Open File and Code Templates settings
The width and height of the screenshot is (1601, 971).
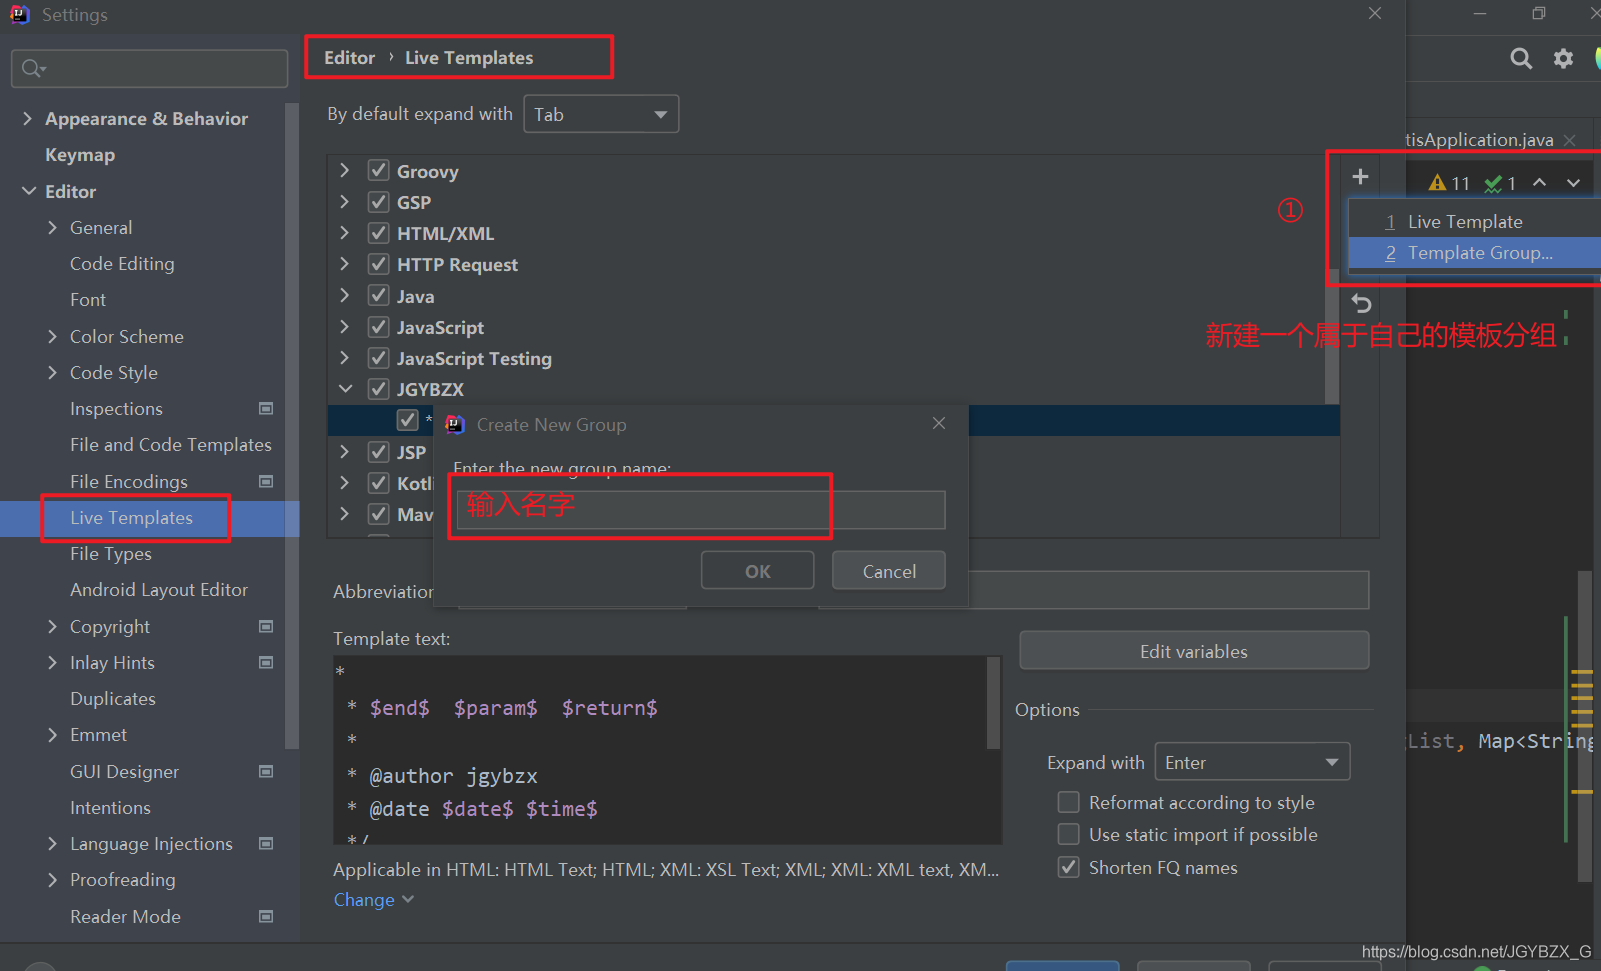pos(170,445)
